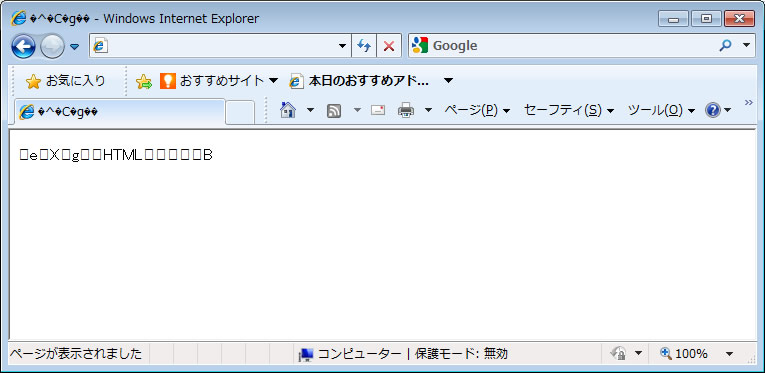Click the orange おすすめサイト lightbulb icon
This screenshot has height=373, width=765.
click(167, 81)
